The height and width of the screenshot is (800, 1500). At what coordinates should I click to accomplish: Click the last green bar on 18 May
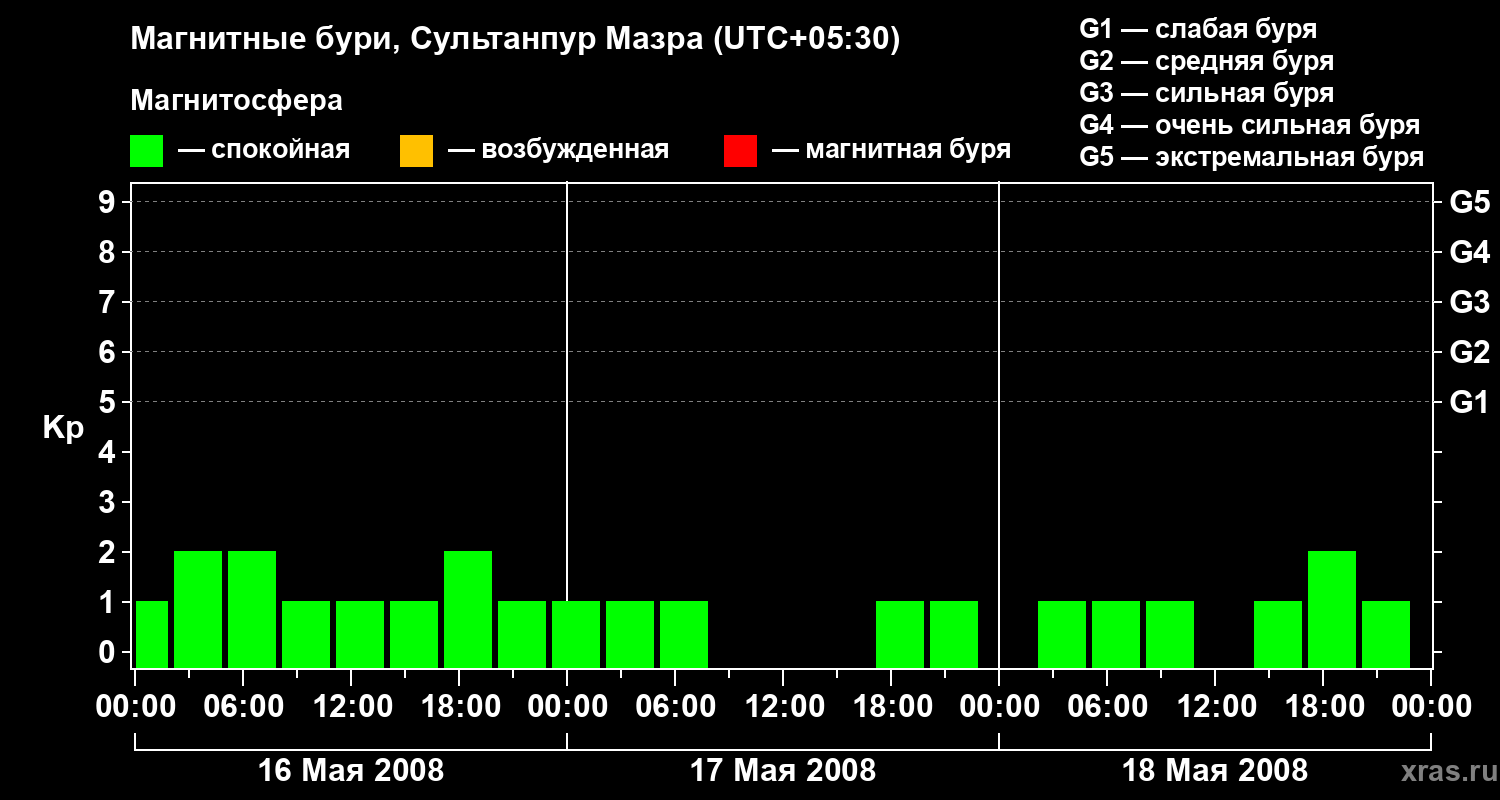click(1386, 634)
